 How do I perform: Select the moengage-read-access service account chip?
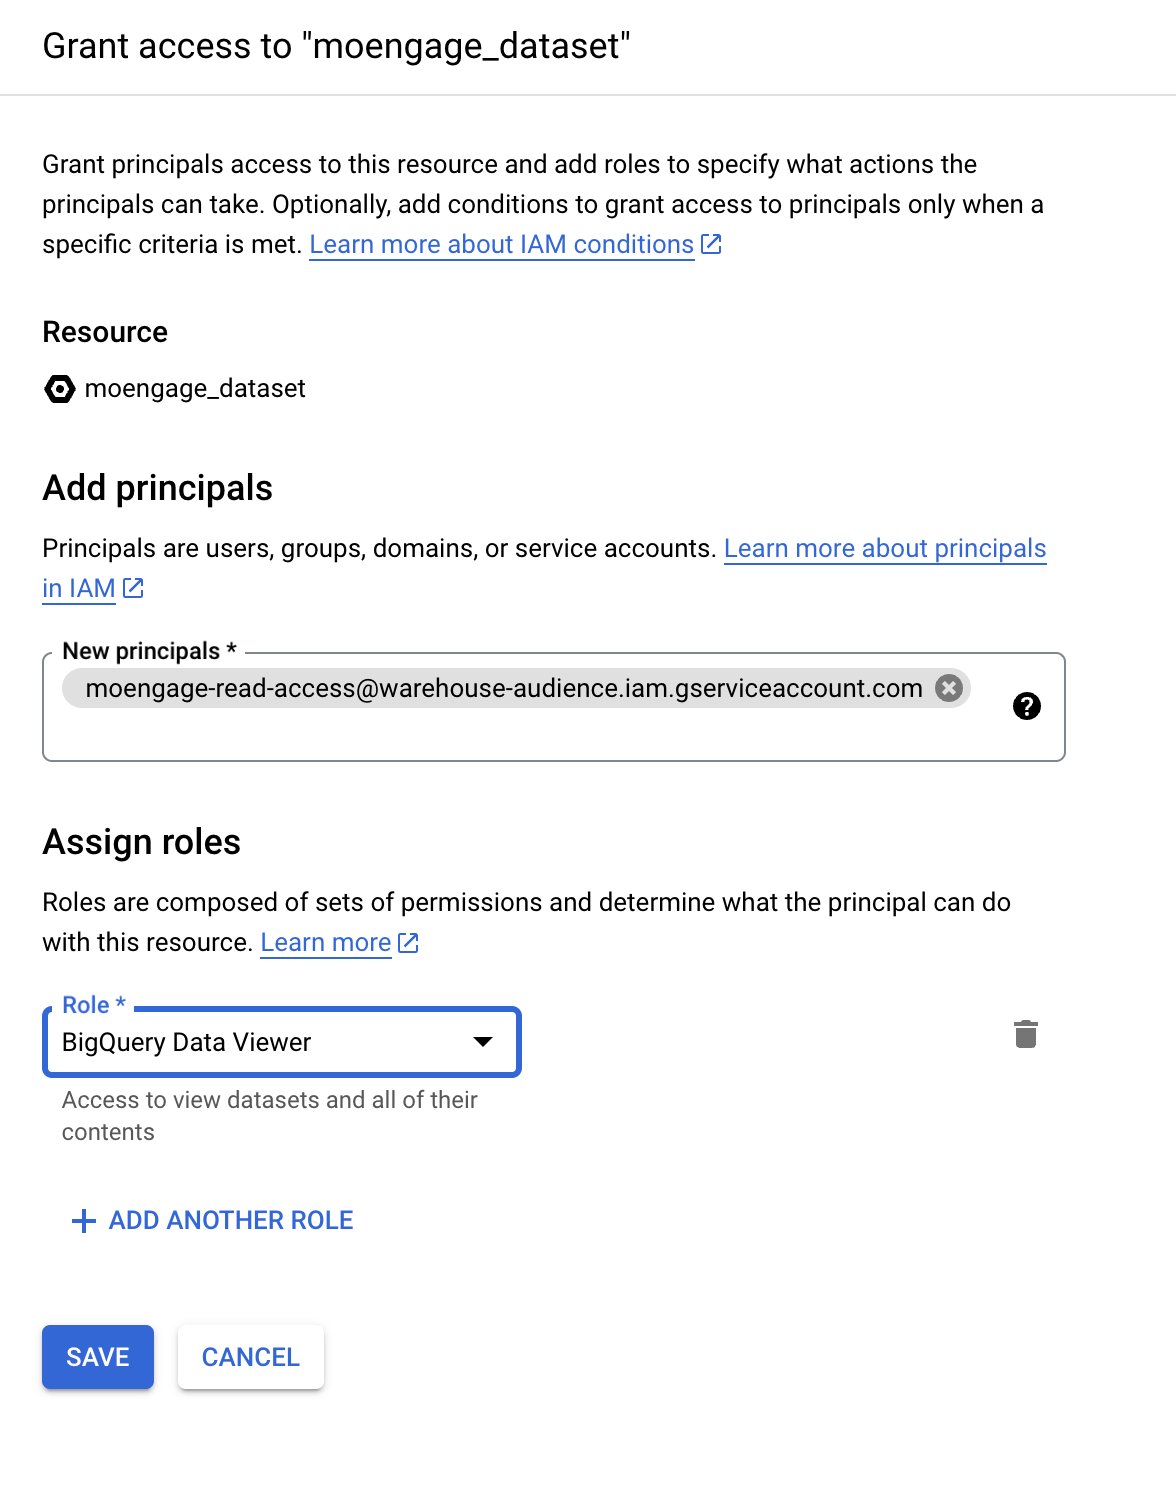[x=504, y=688]
